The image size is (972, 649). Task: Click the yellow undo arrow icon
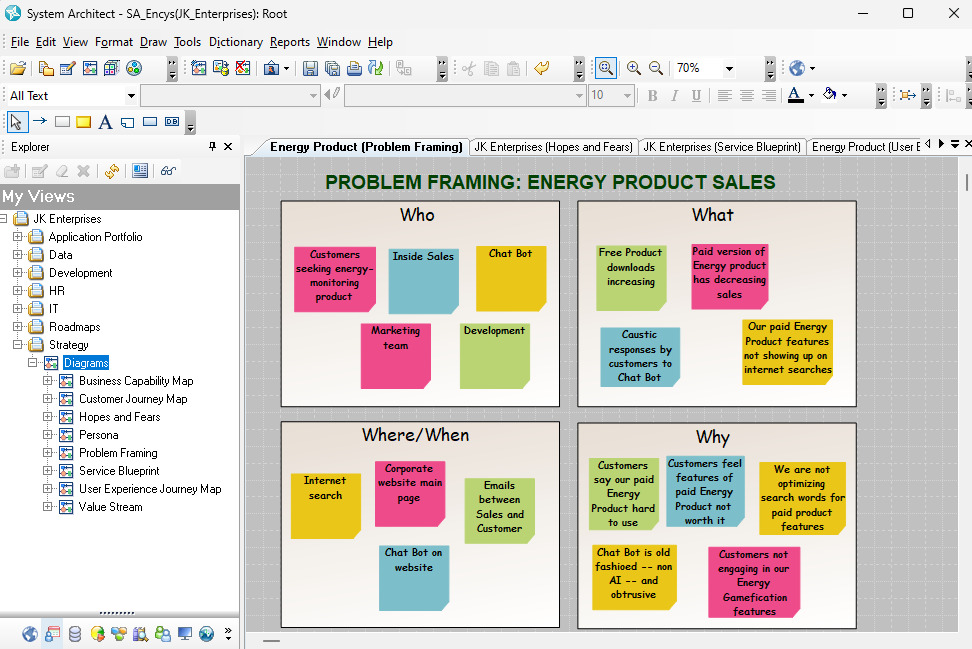coord(542,68)
